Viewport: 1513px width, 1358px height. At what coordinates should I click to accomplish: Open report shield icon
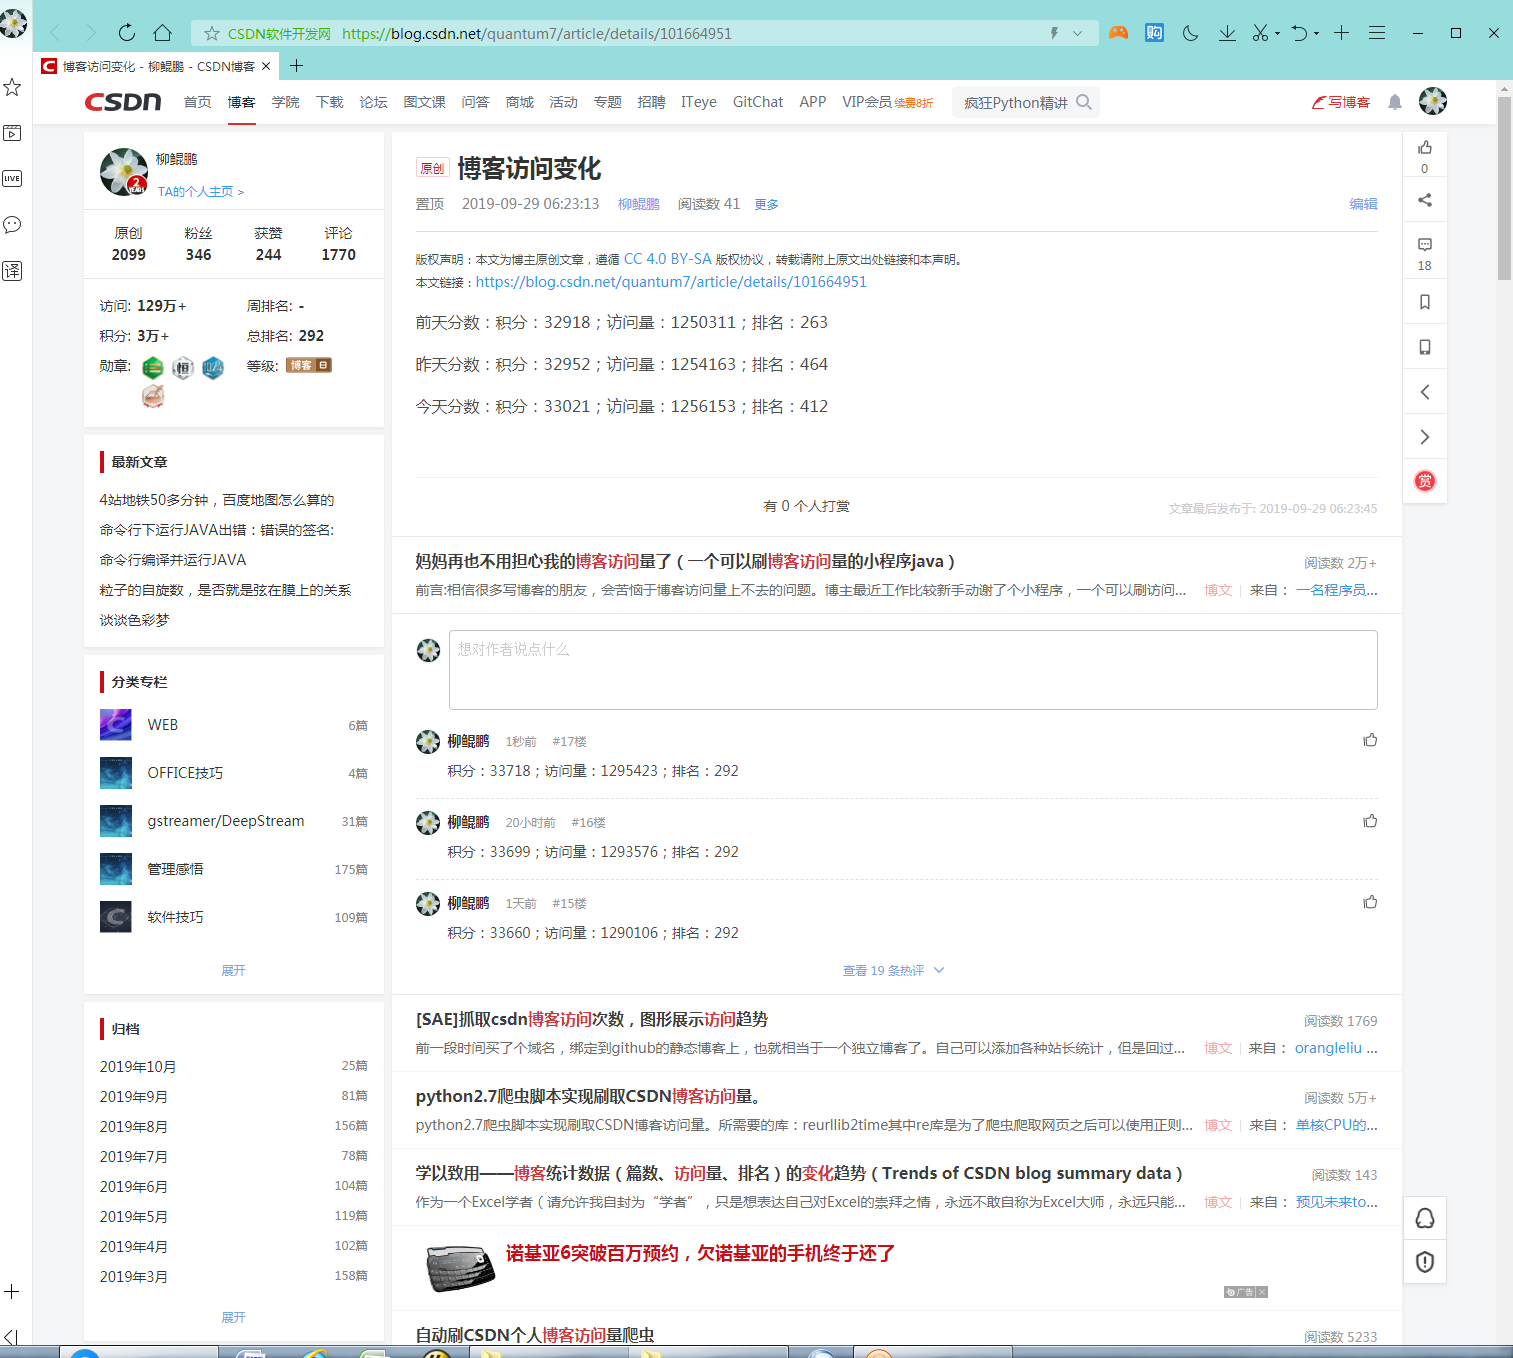(x=1425, y=1262)
